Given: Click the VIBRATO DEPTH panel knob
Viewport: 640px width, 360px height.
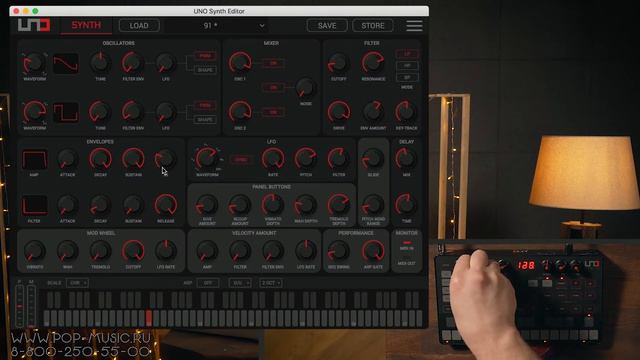Looking at the screenshot, I should pyautogui.click(x=273, y=205).
